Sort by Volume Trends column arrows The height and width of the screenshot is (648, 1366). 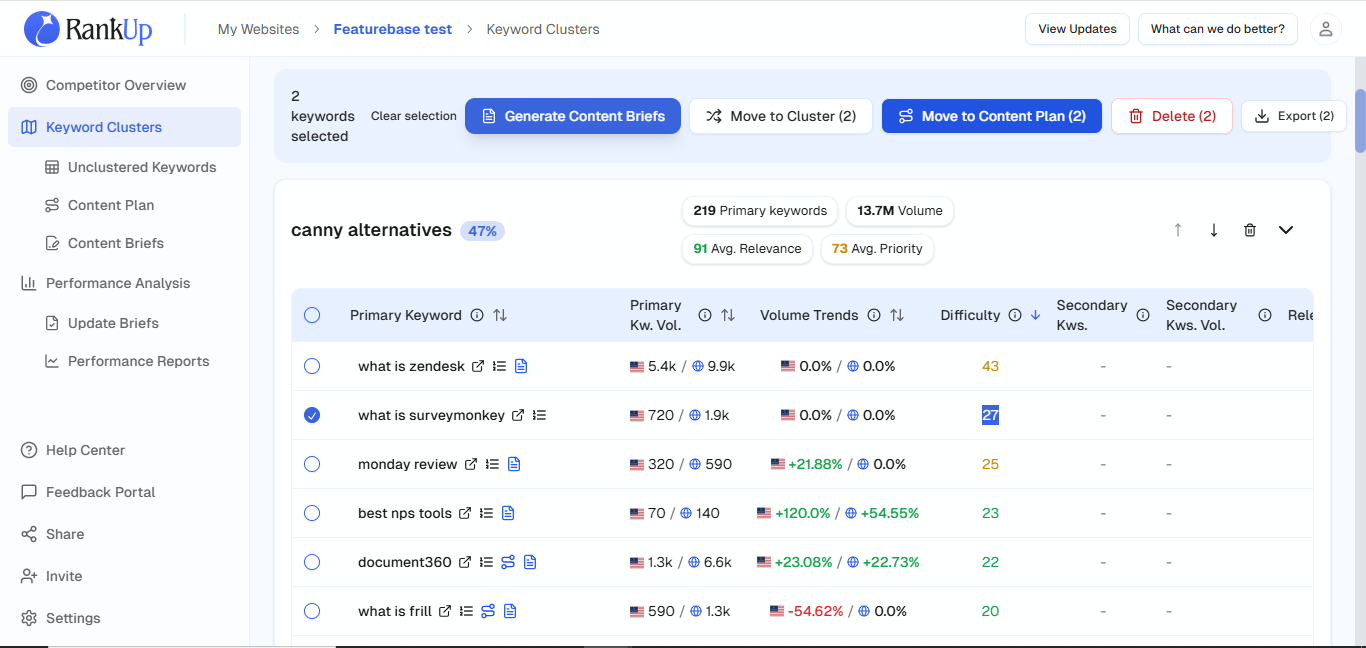point(897,315)
